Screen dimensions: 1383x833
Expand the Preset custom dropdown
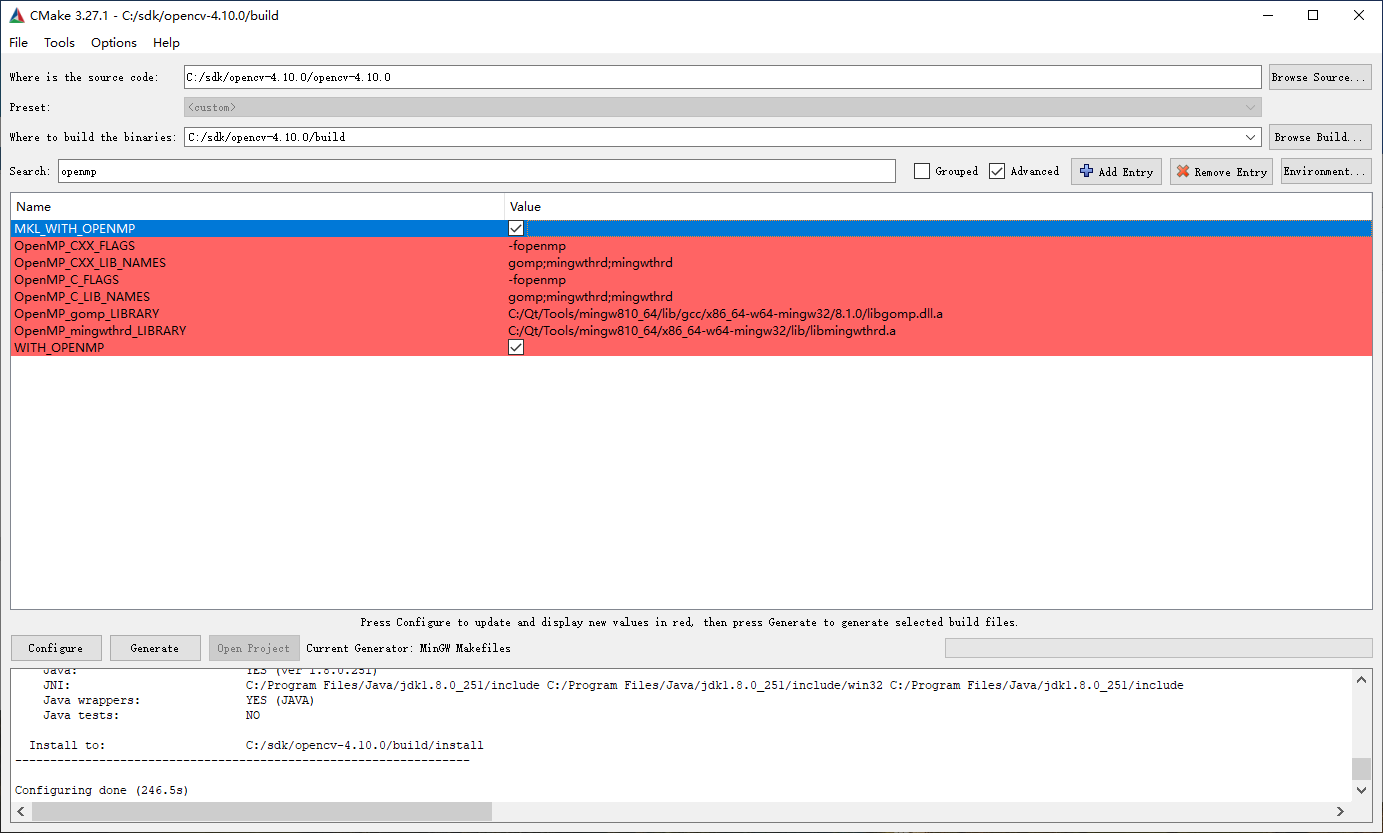click(x=722, y=107)
